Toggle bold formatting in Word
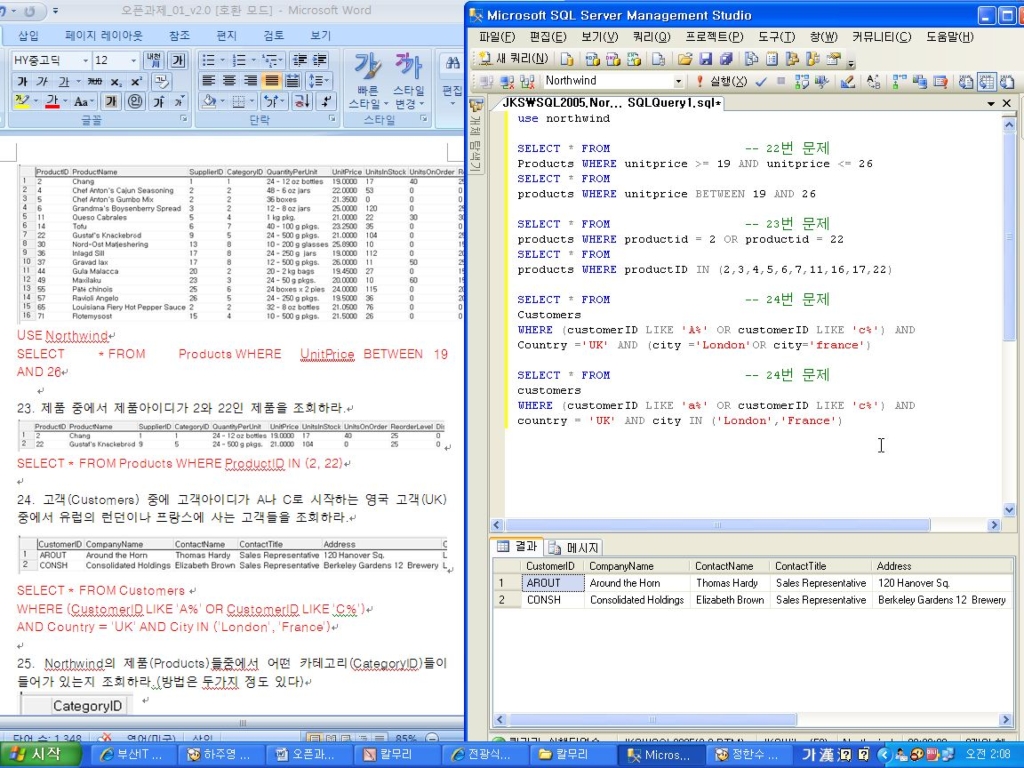 [22, 82]
